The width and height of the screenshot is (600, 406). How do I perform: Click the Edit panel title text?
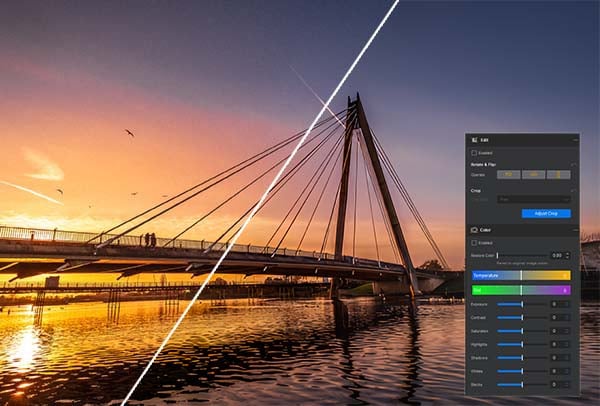484,140
